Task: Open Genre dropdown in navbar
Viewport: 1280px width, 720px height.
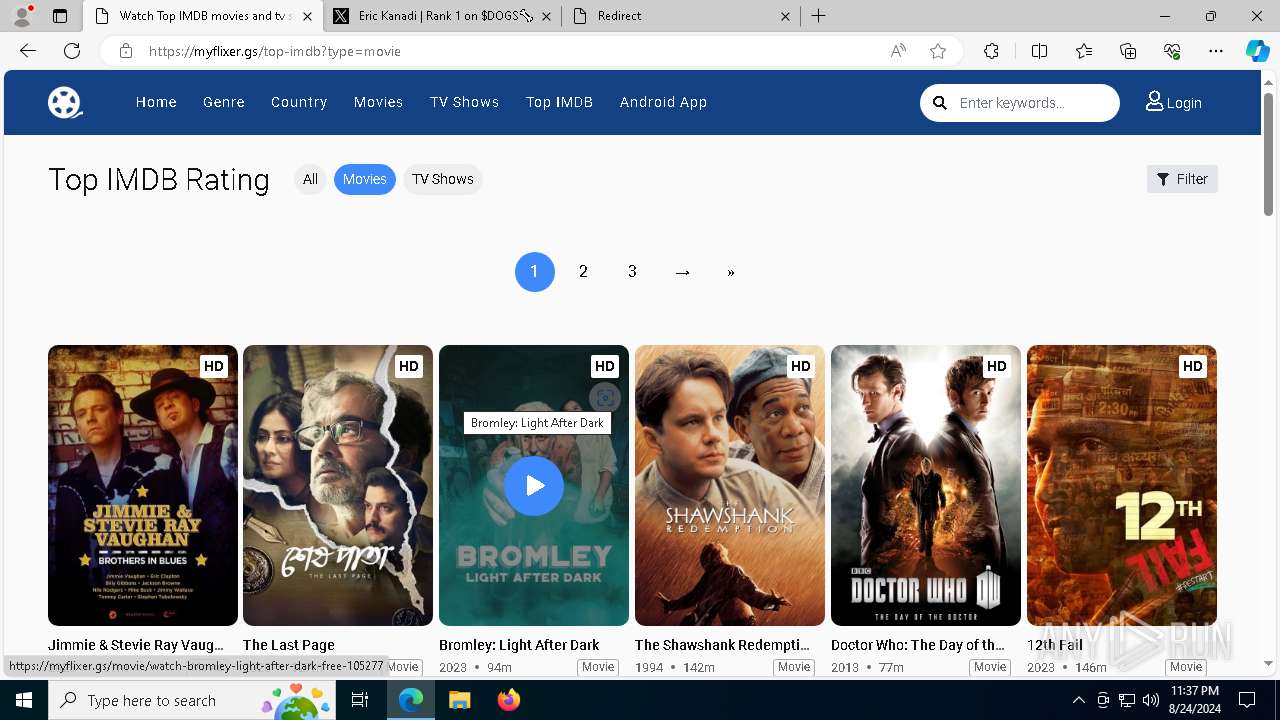Action: 224,102
